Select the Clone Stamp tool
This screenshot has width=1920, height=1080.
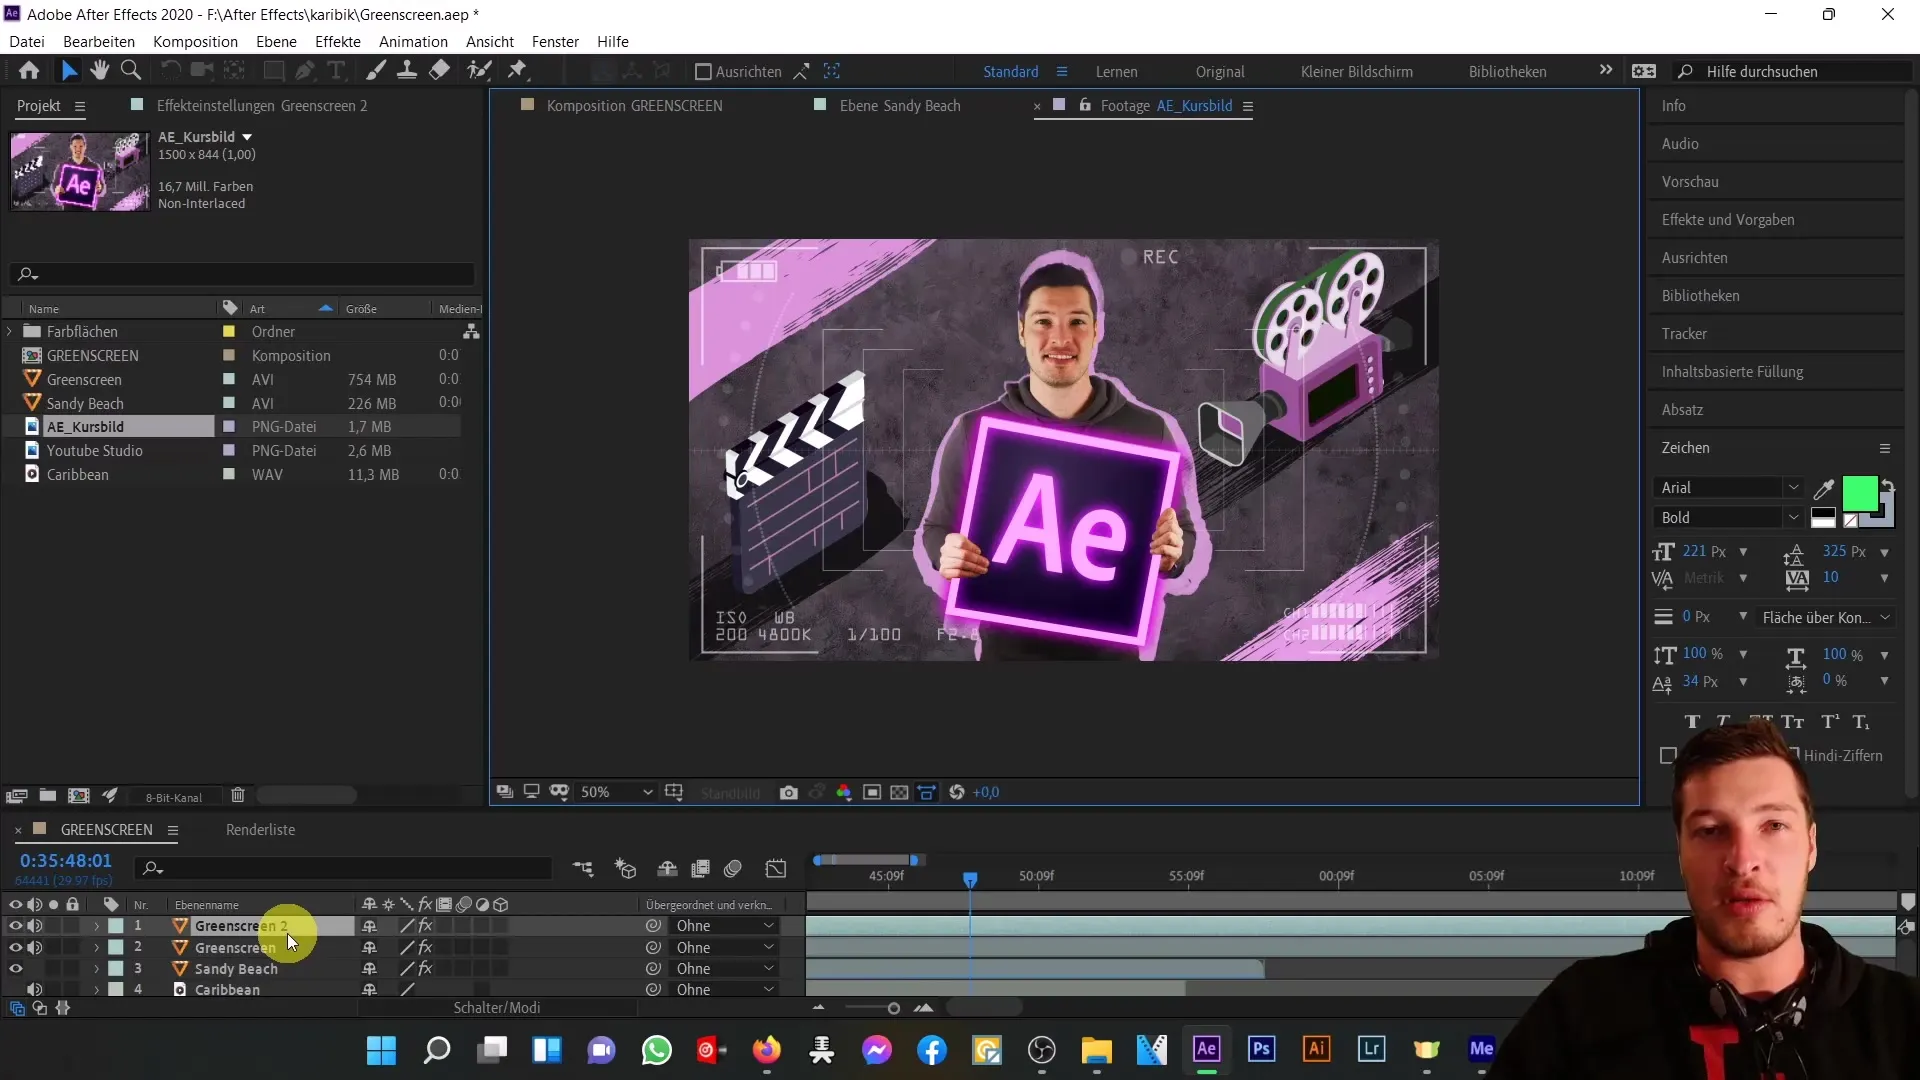pyautogui.click(x=407, y=71)
